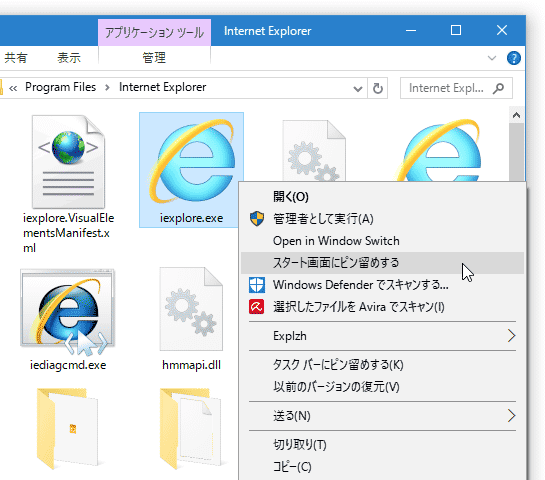Viewport: 545px width, 480px height.
Task: Select the partially hidden gear file icon
Action: [x=314, y=150]
